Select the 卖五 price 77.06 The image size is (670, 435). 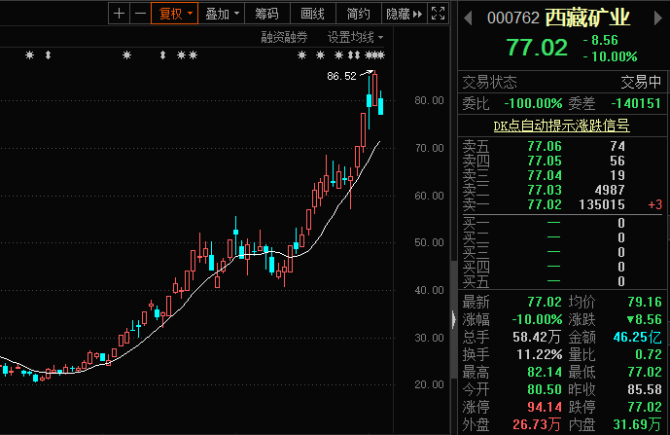pyautogui.click(x=544, y=146)
